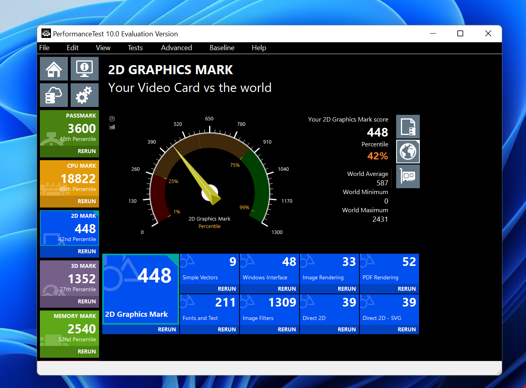Select the Simple Vectors score tile
The width and height of the screenshot is (526, 388).
pos(209,269)
